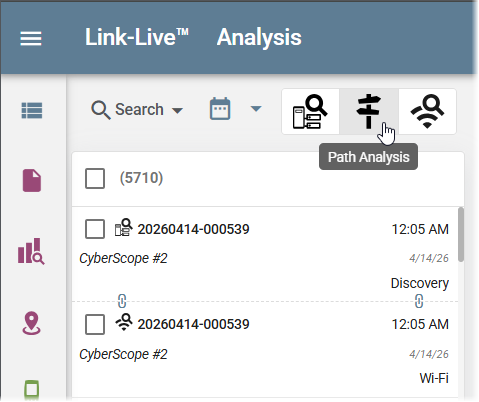479x402 pixels.
Task: Click the 4/14/26 date on Wi-Fi entry
Action: pos(429,354)
